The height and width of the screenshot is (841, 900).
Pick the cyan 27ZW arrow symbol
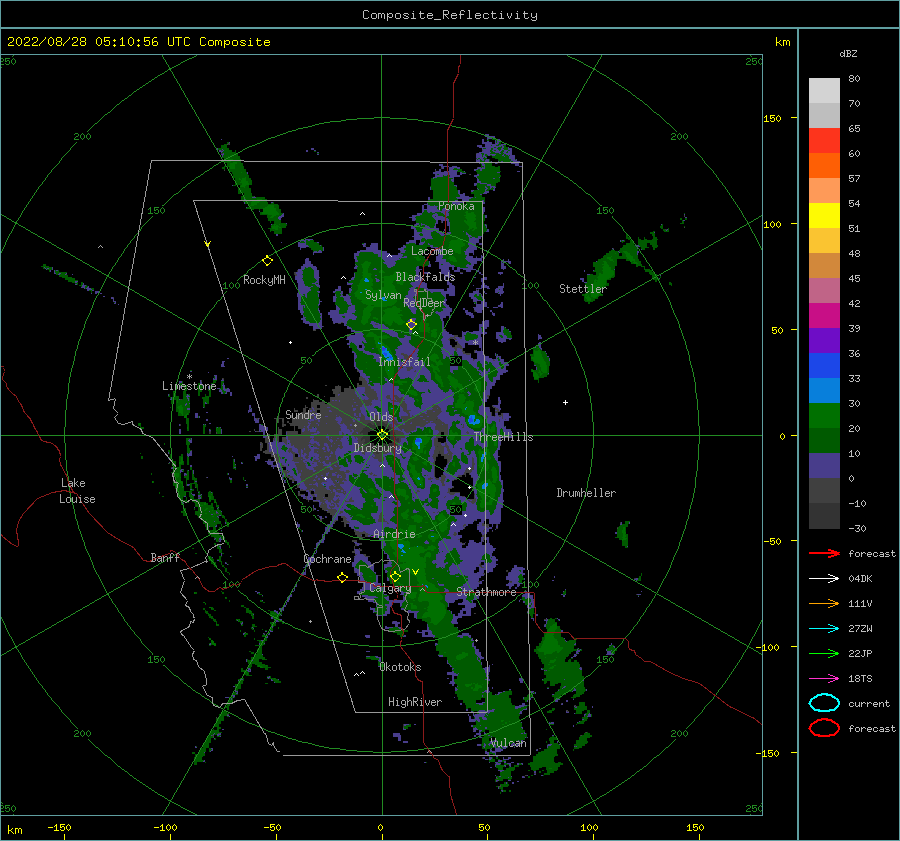[824, 629]
